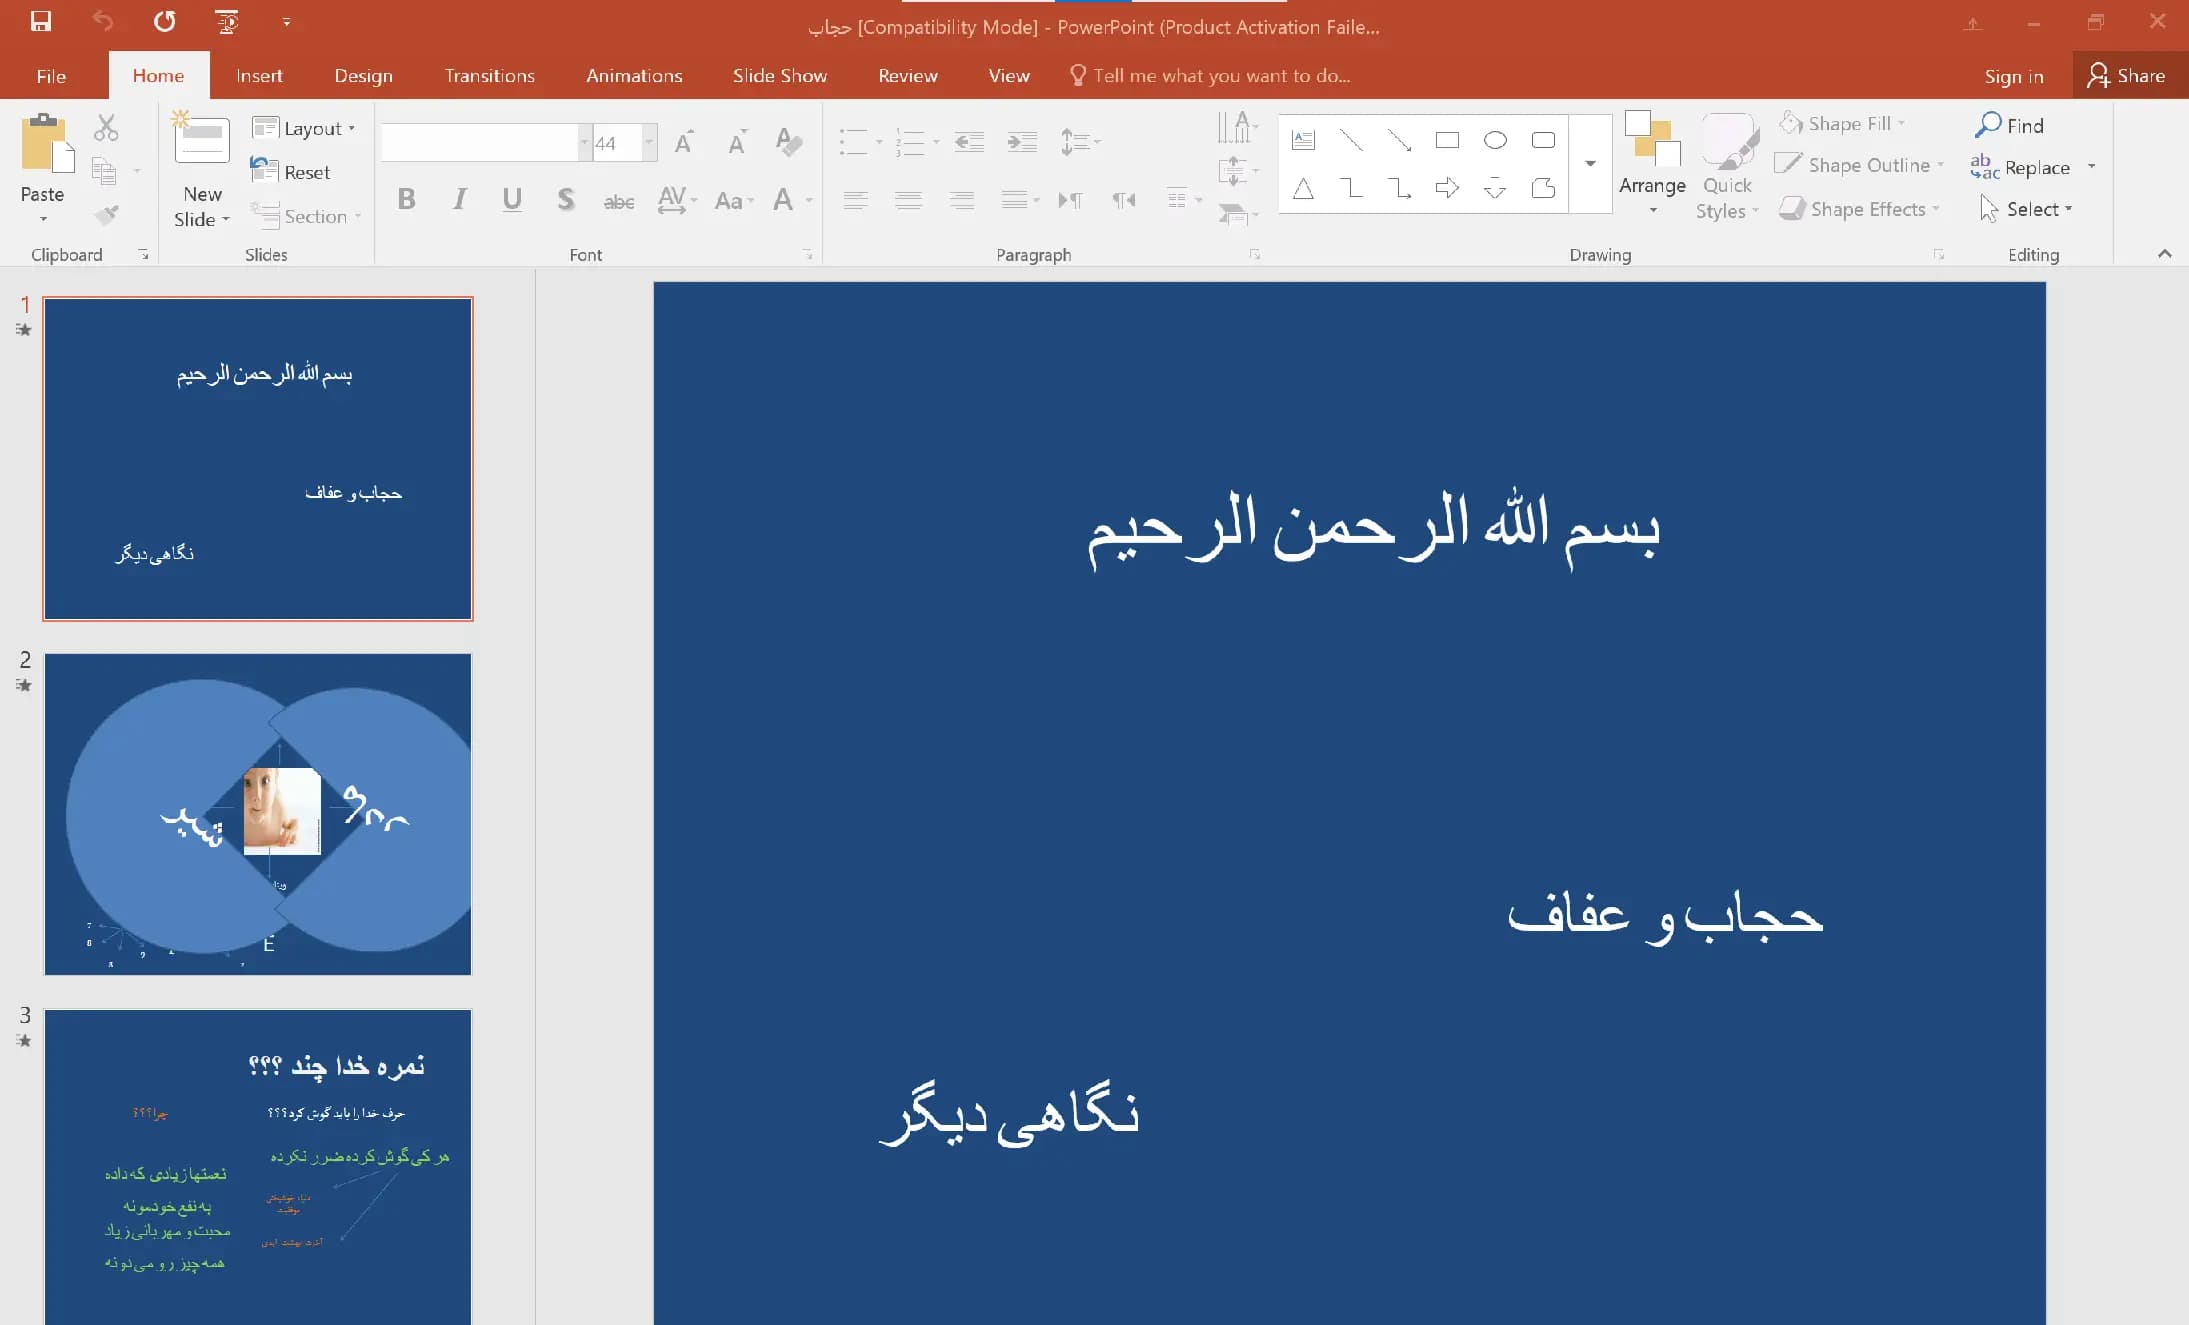
Task: Toggle right-to-left text direction
Action: point(1124,200)
